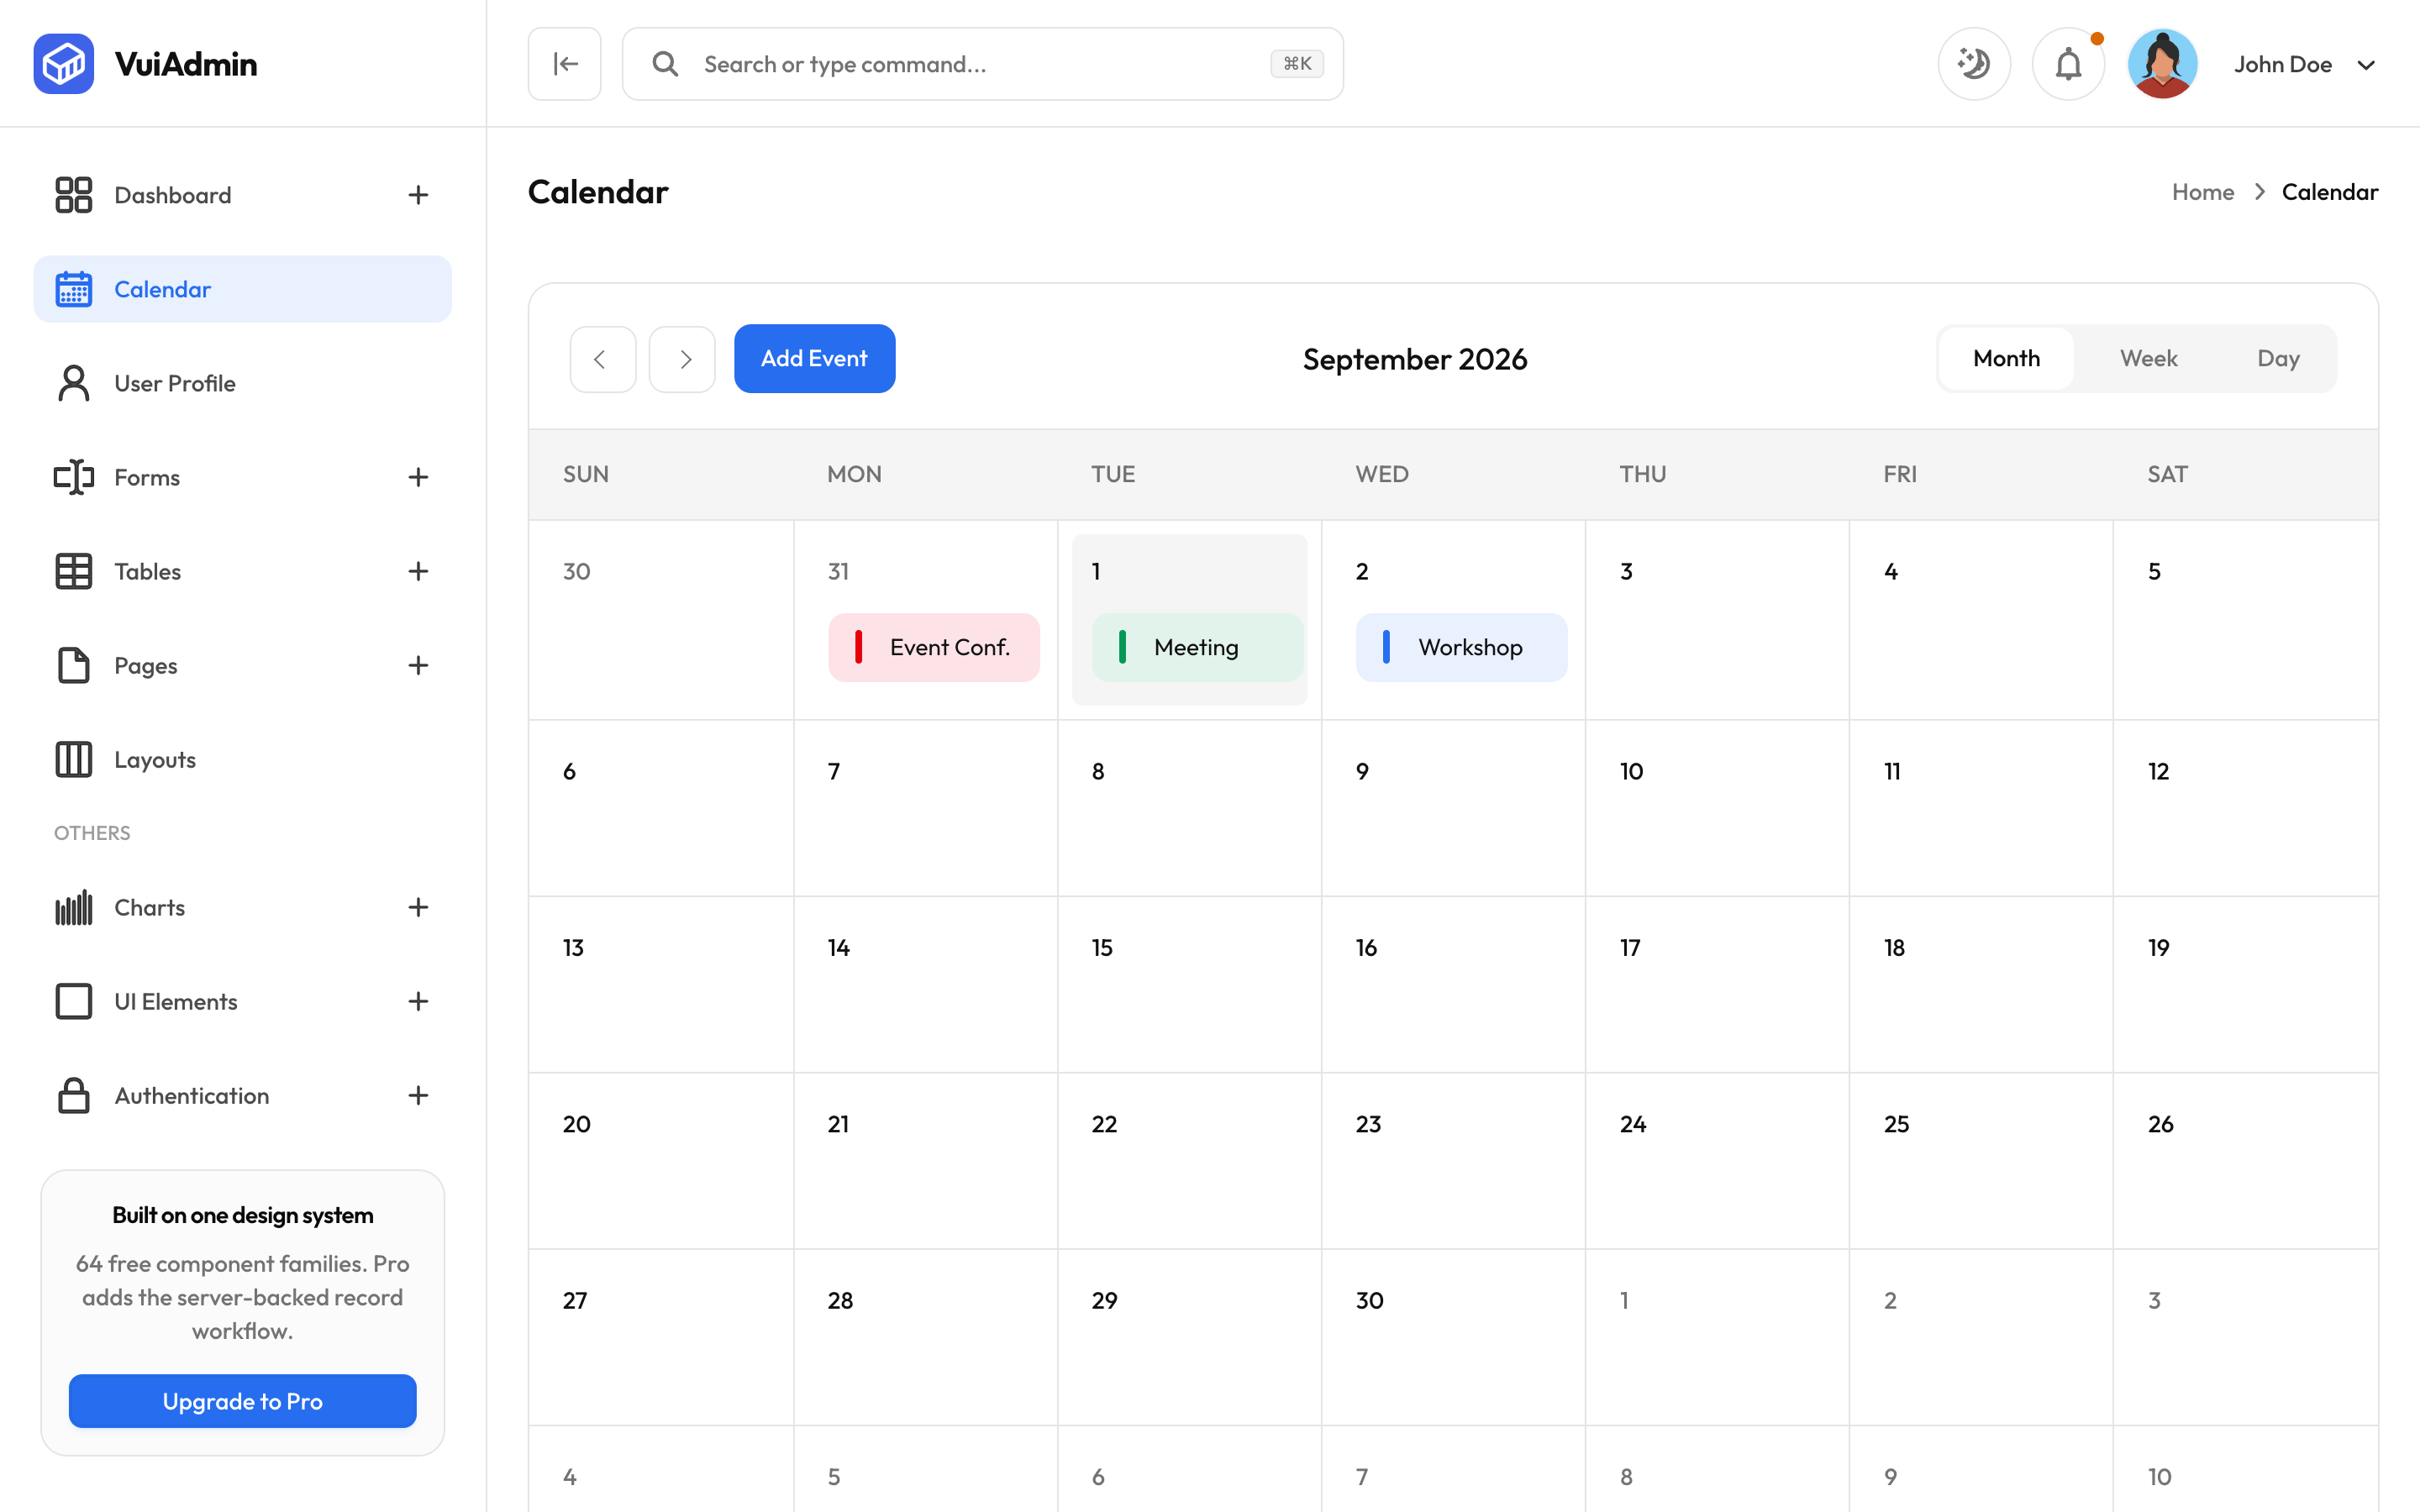Open the Event Conf. event
The height and width of the screenshot is (1512, 2420).
(933, 647)
